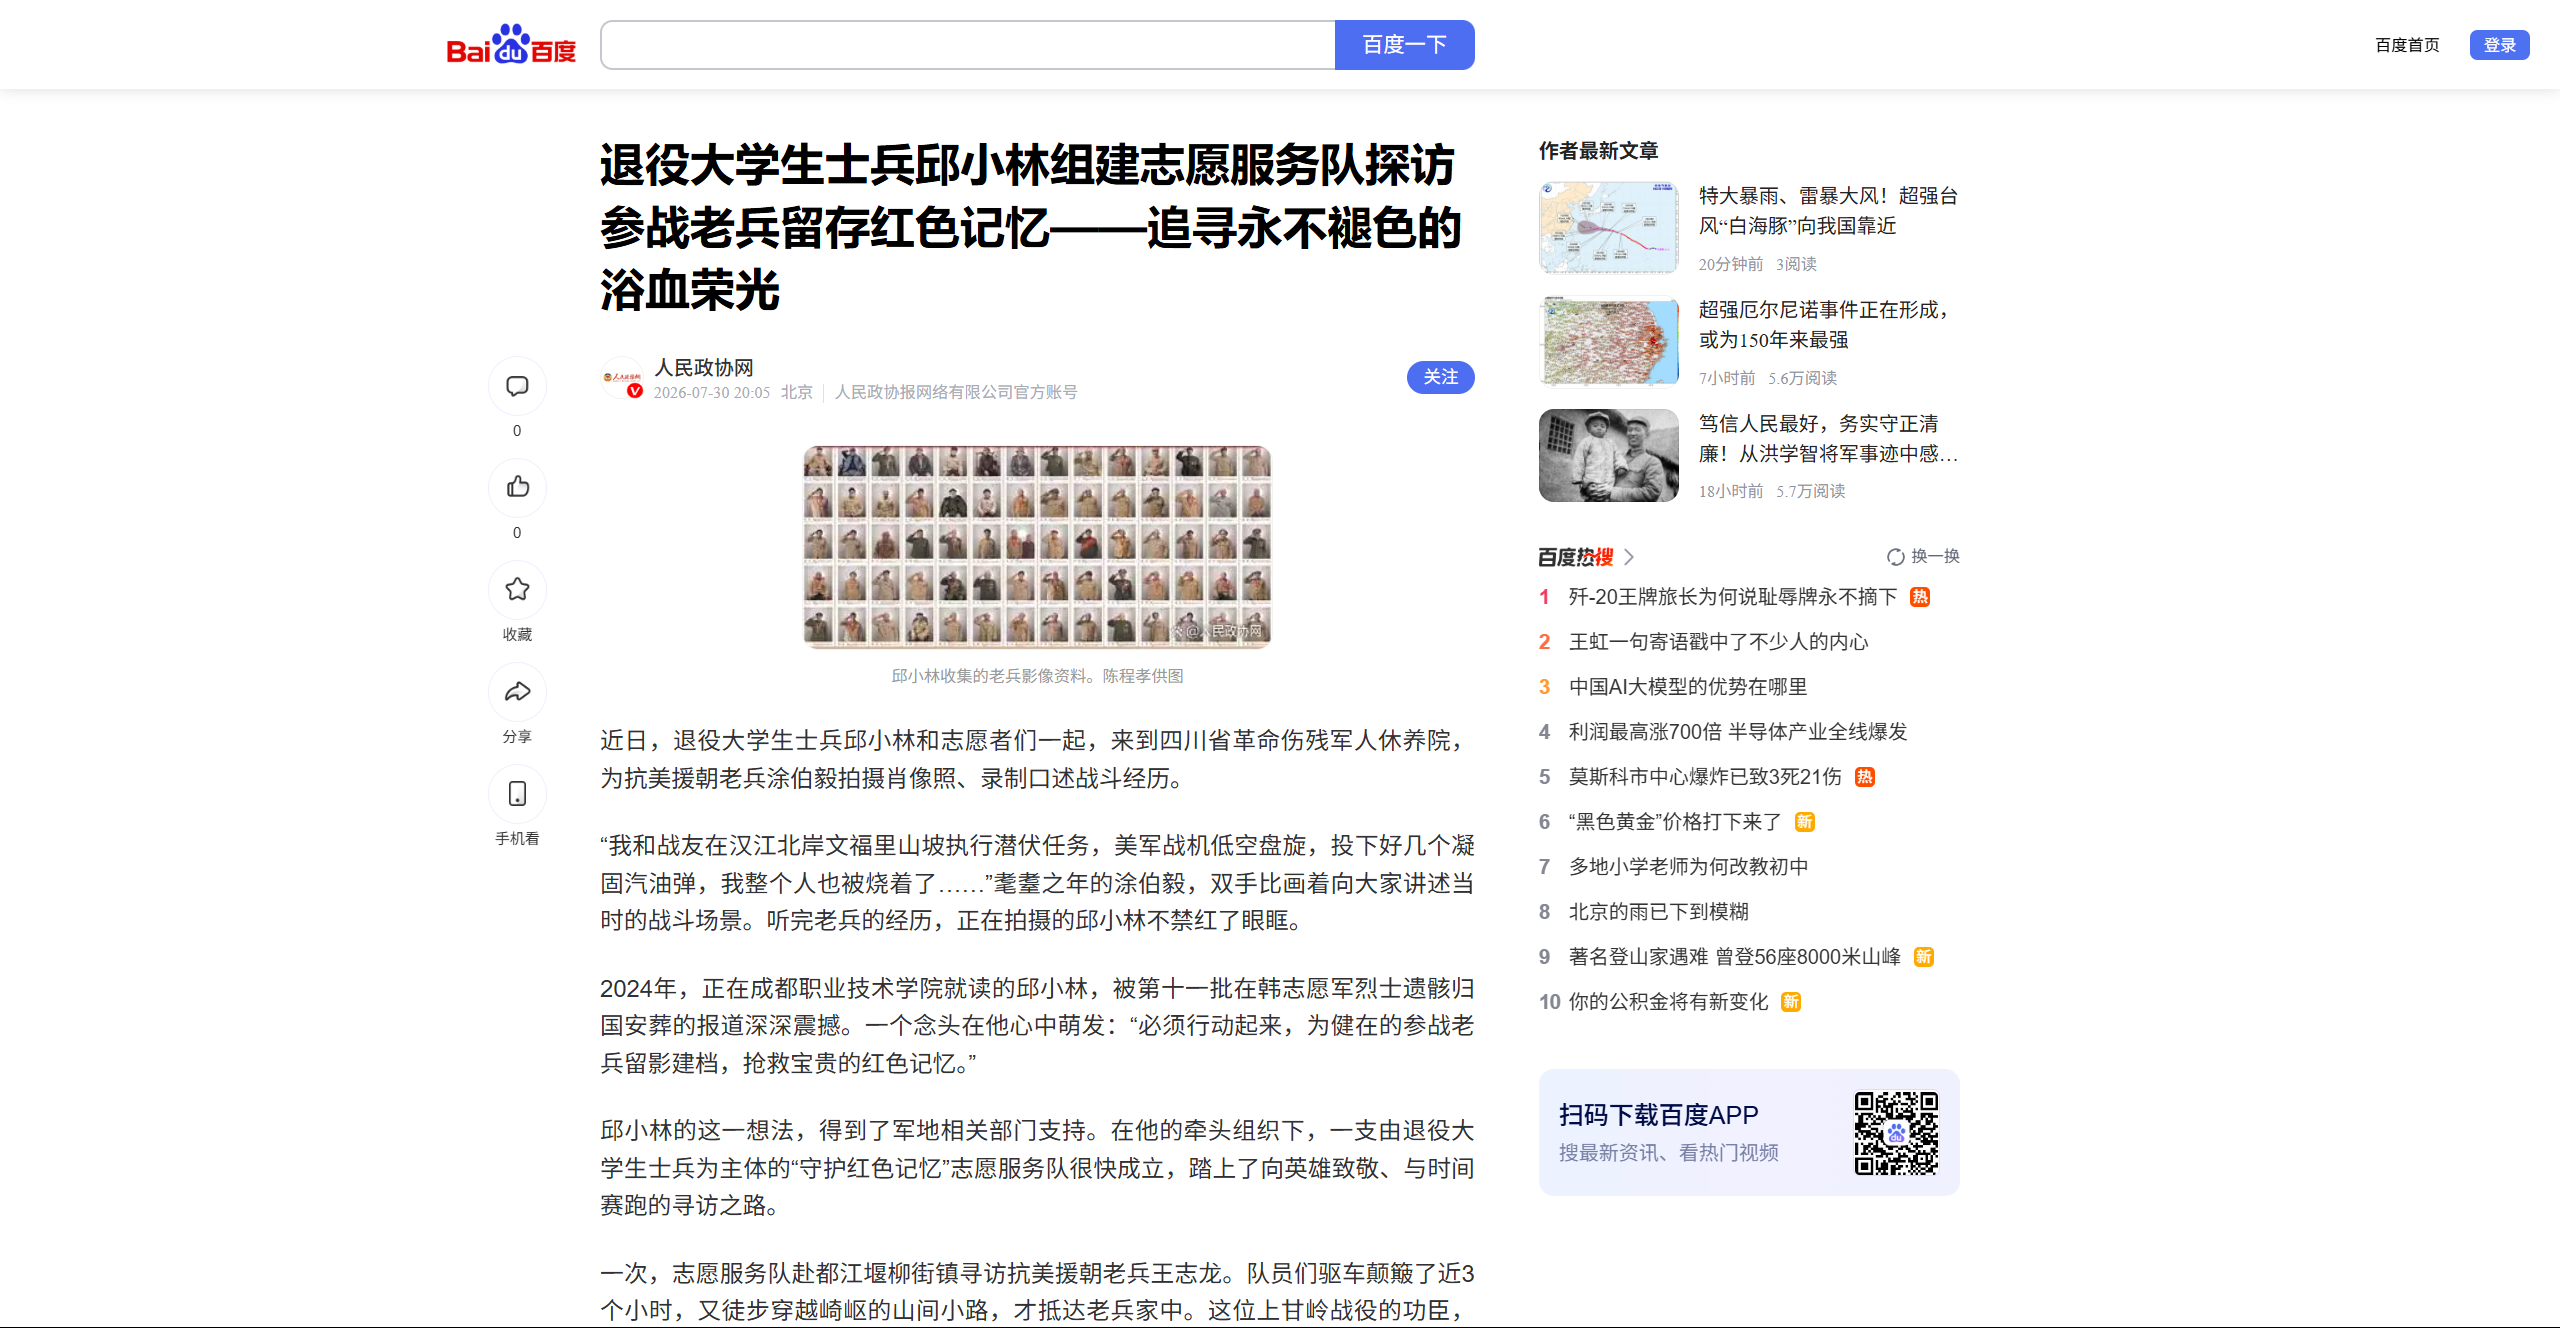Open hot search 北京的雨已下到模糊
This screenshot has height=1328, width=2560.
click(x=1659, y=912)
